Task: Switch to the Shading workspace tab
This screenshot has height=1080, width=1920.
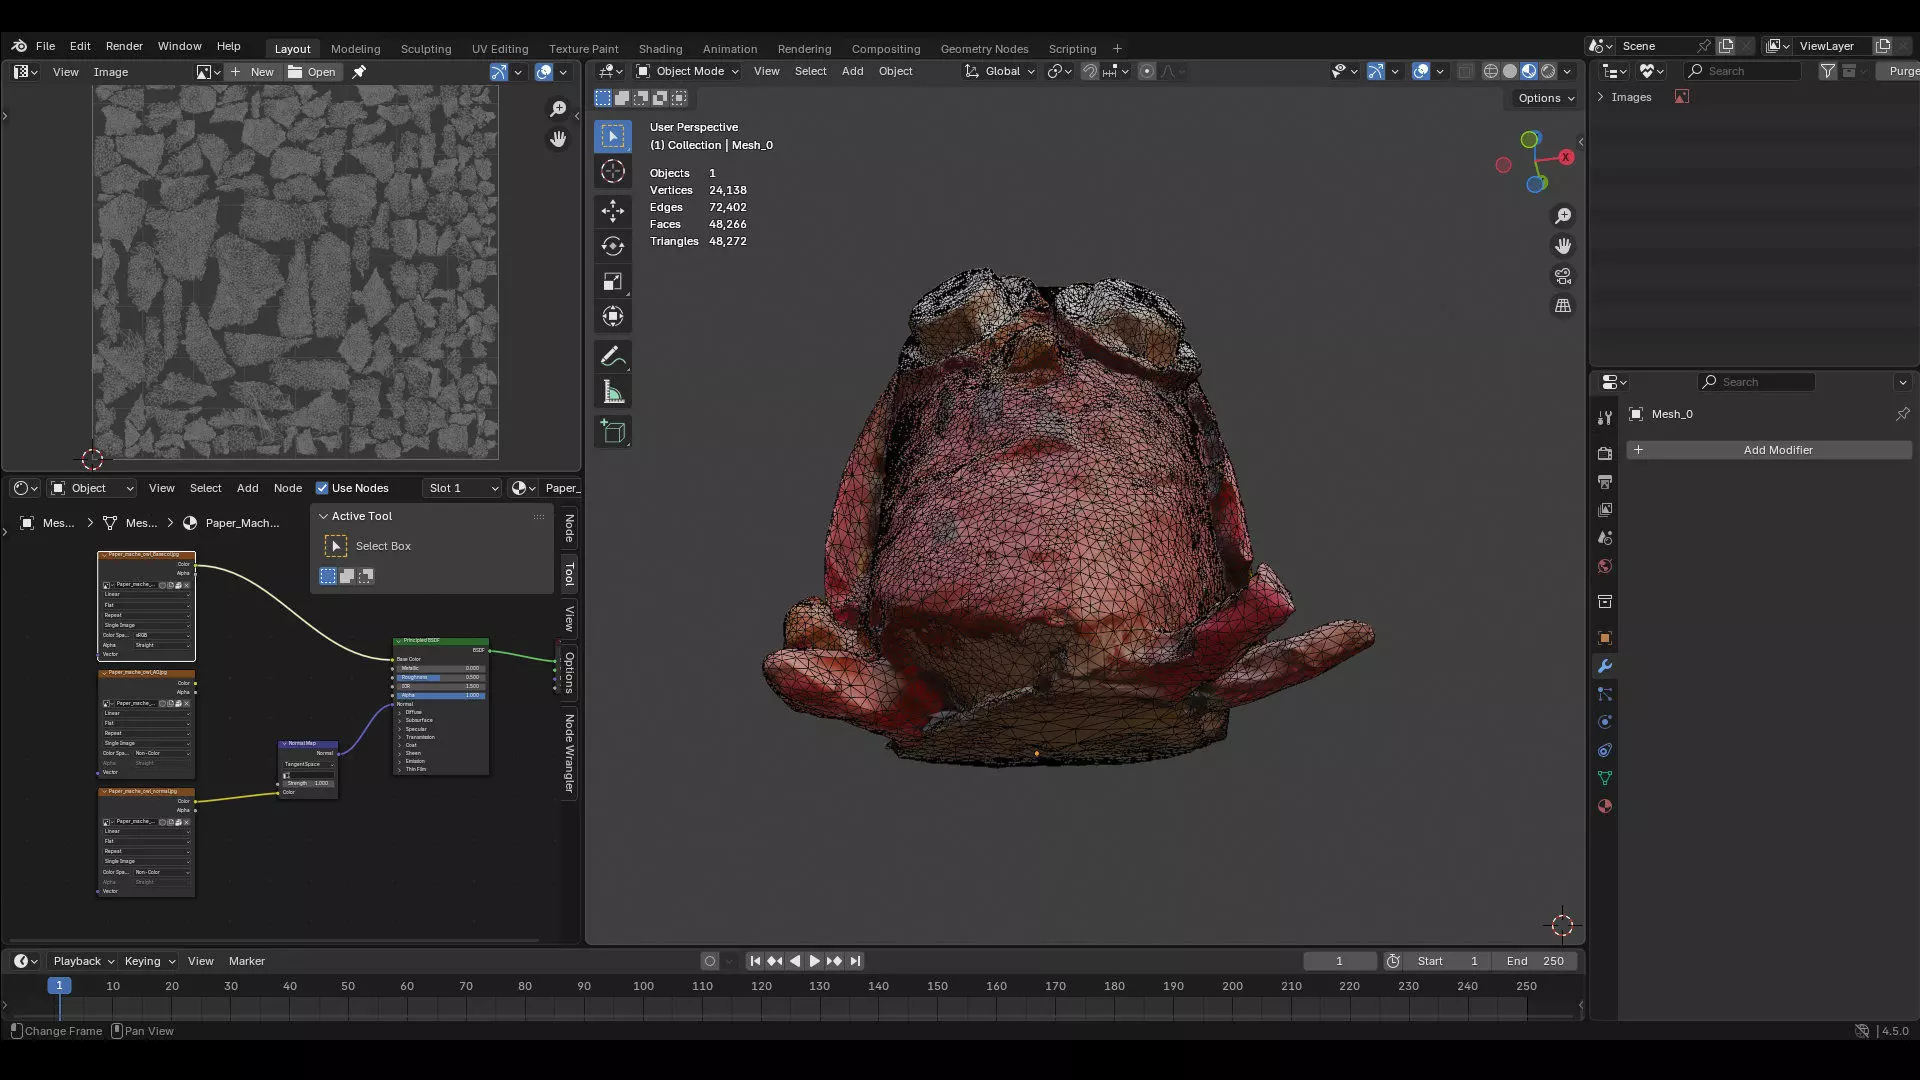Action: [x=660, y=48]
